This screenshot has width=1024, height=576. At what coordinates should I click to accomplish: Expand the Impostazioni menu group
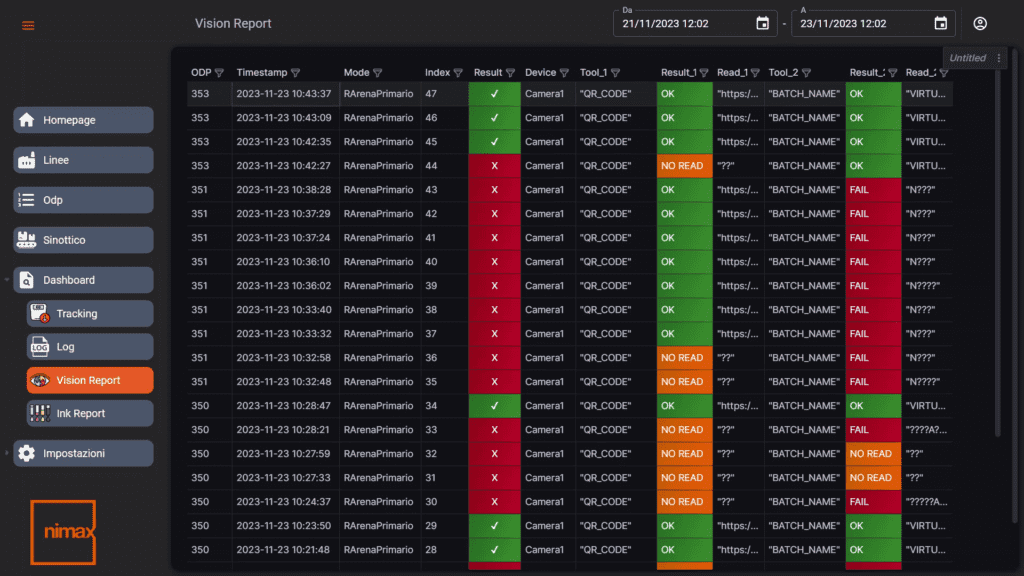click(x=7, y=453)
